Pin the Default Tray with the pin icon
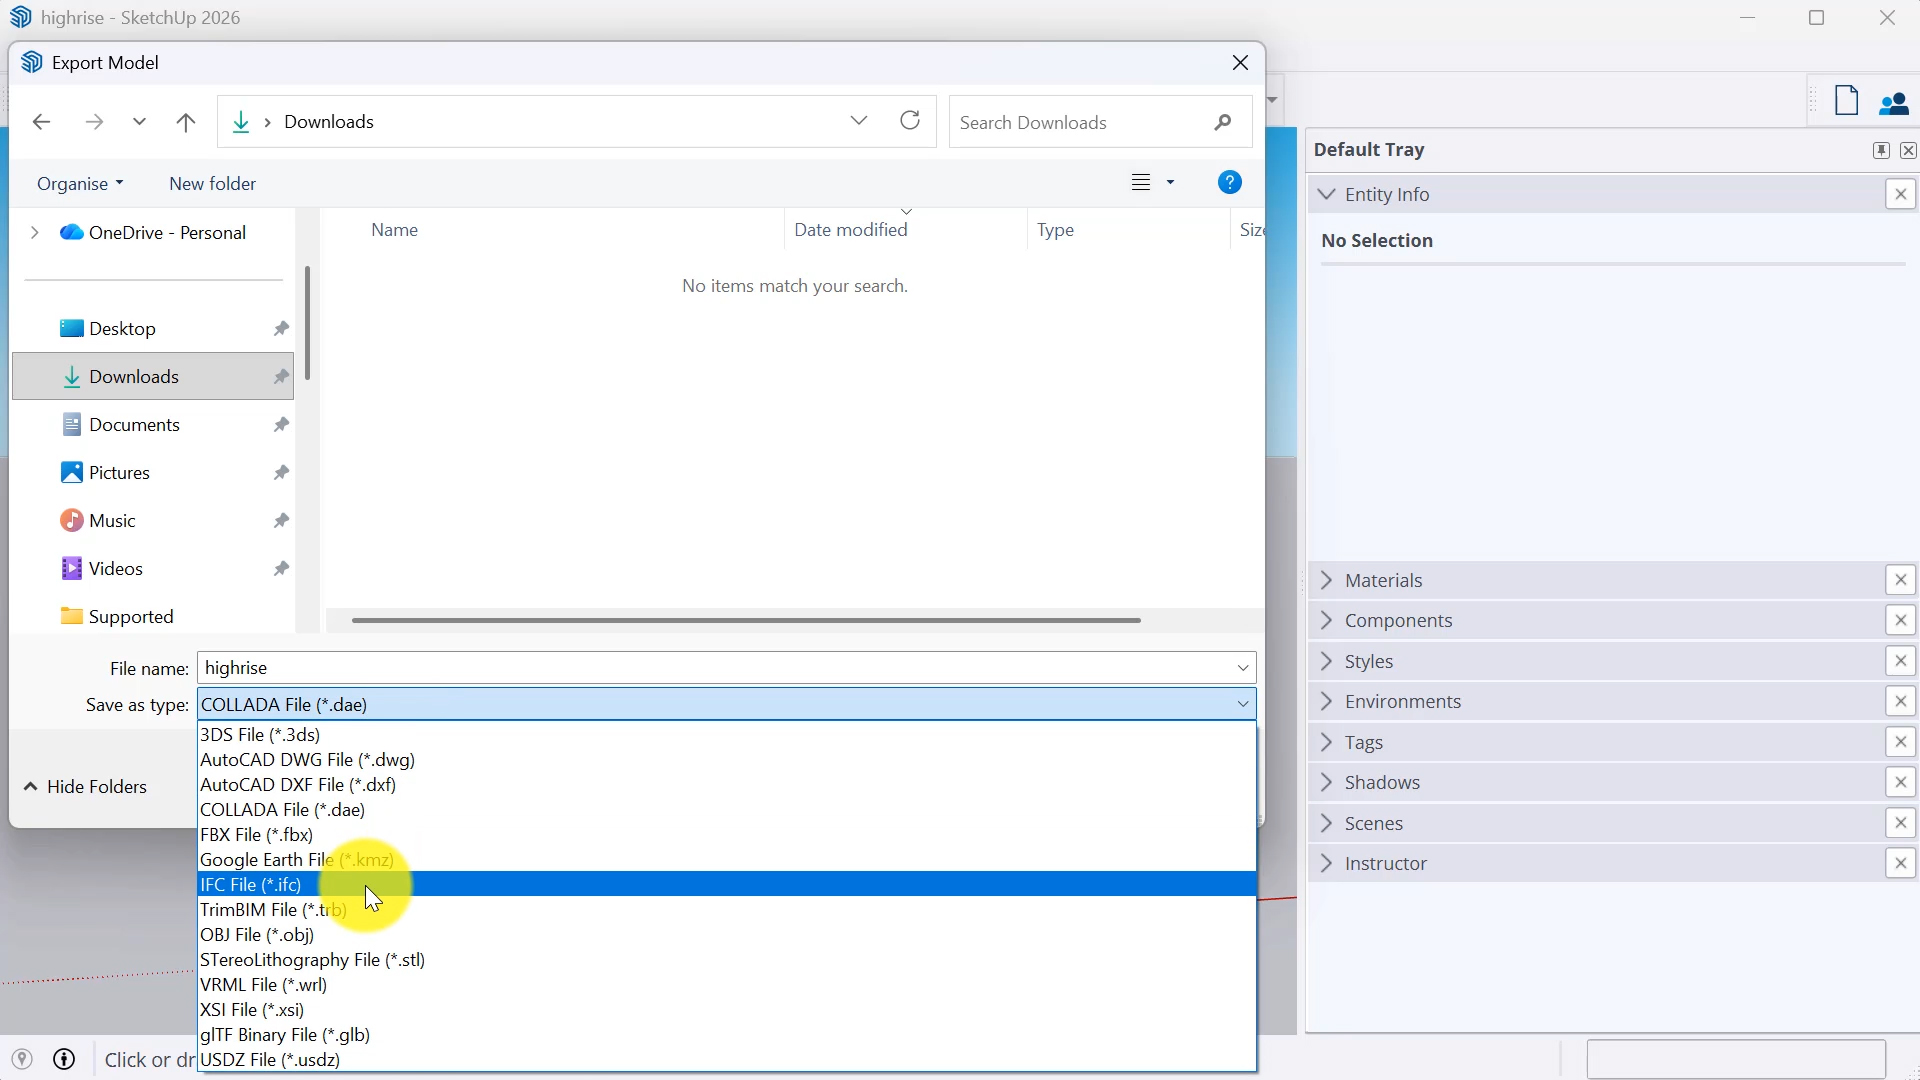1920x1080 pixels. (1881, 149)
